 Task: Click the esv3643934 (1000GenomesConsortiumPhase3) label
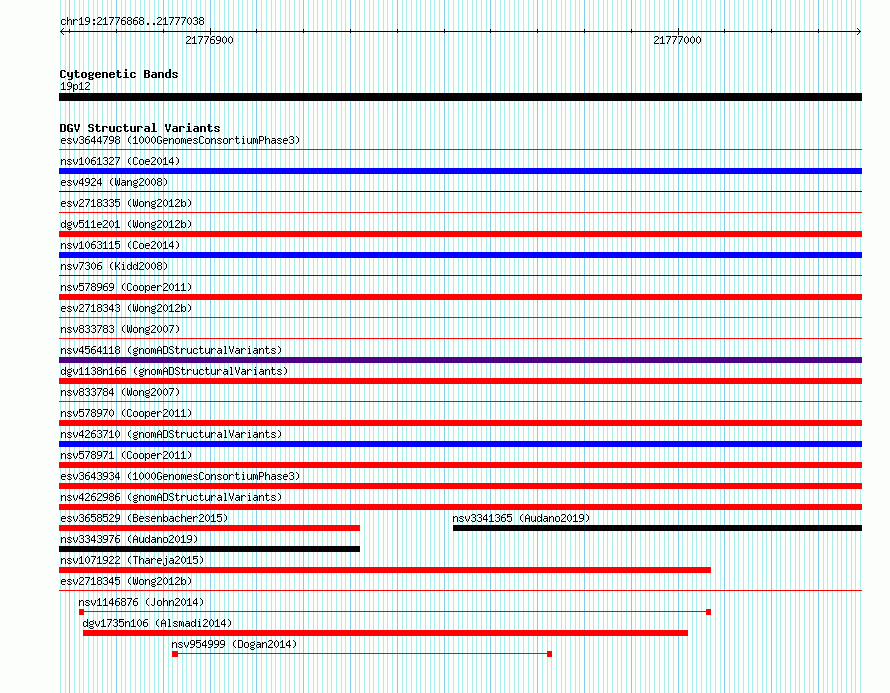(180, 476)
